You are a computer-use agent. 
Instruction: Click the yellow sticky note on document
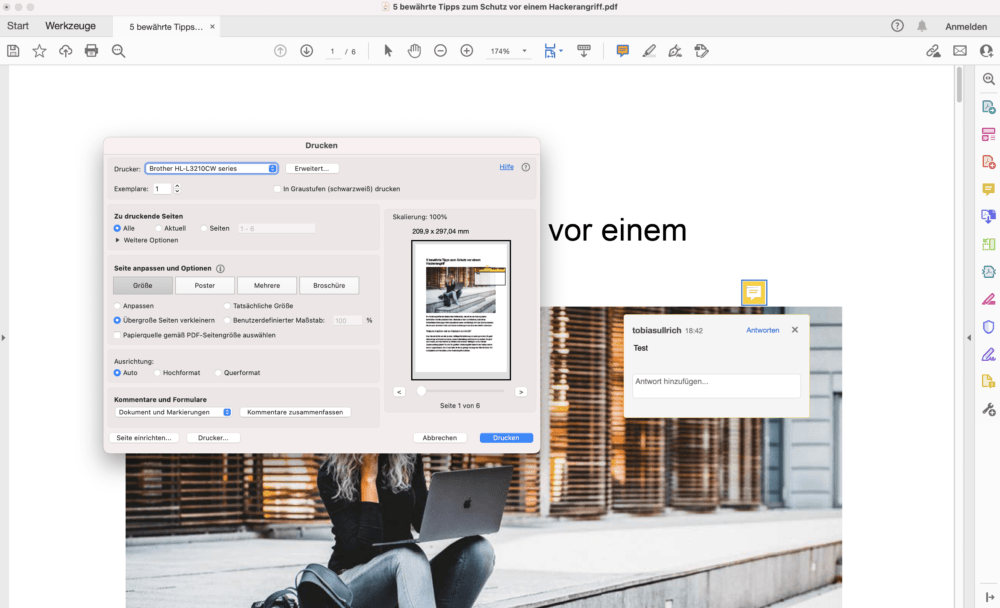[x=754, y=293]
